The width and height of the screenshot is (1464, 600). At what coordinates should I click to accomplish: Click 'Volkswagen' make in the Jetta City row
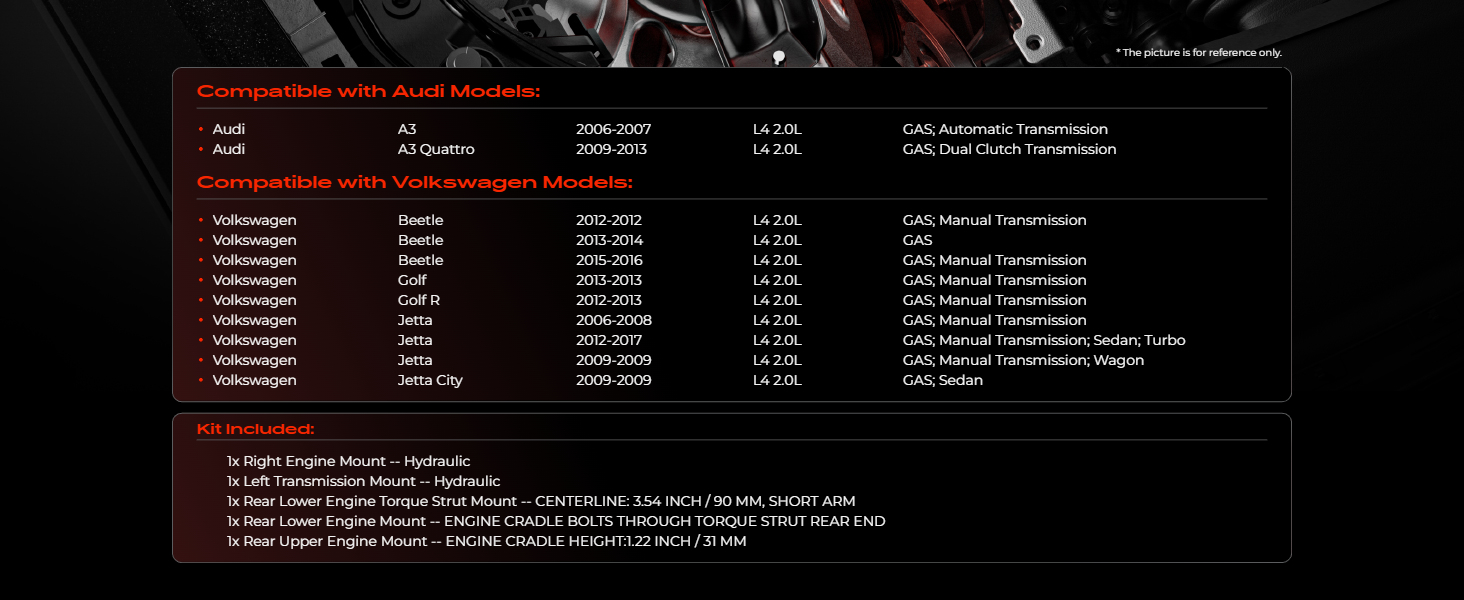254,381
